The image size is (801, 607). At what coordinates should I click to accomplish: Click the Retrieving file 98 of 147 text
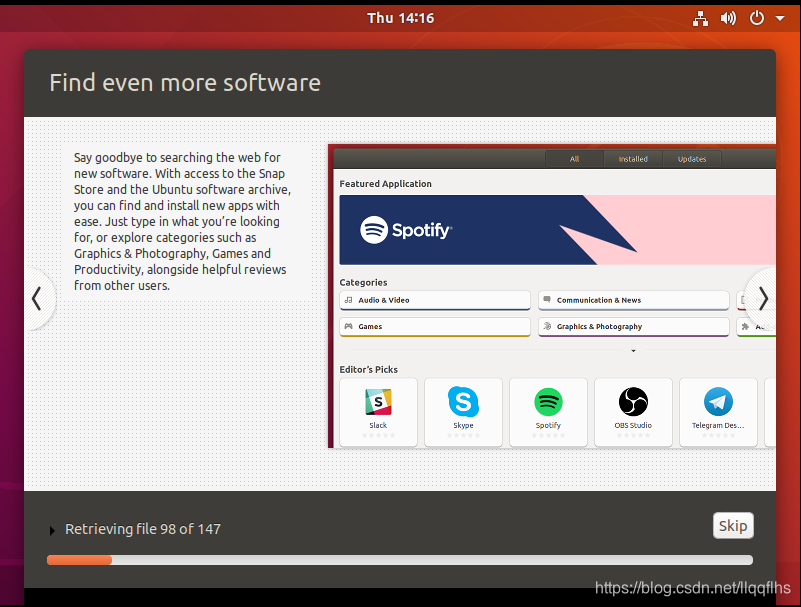coord(143,529)
